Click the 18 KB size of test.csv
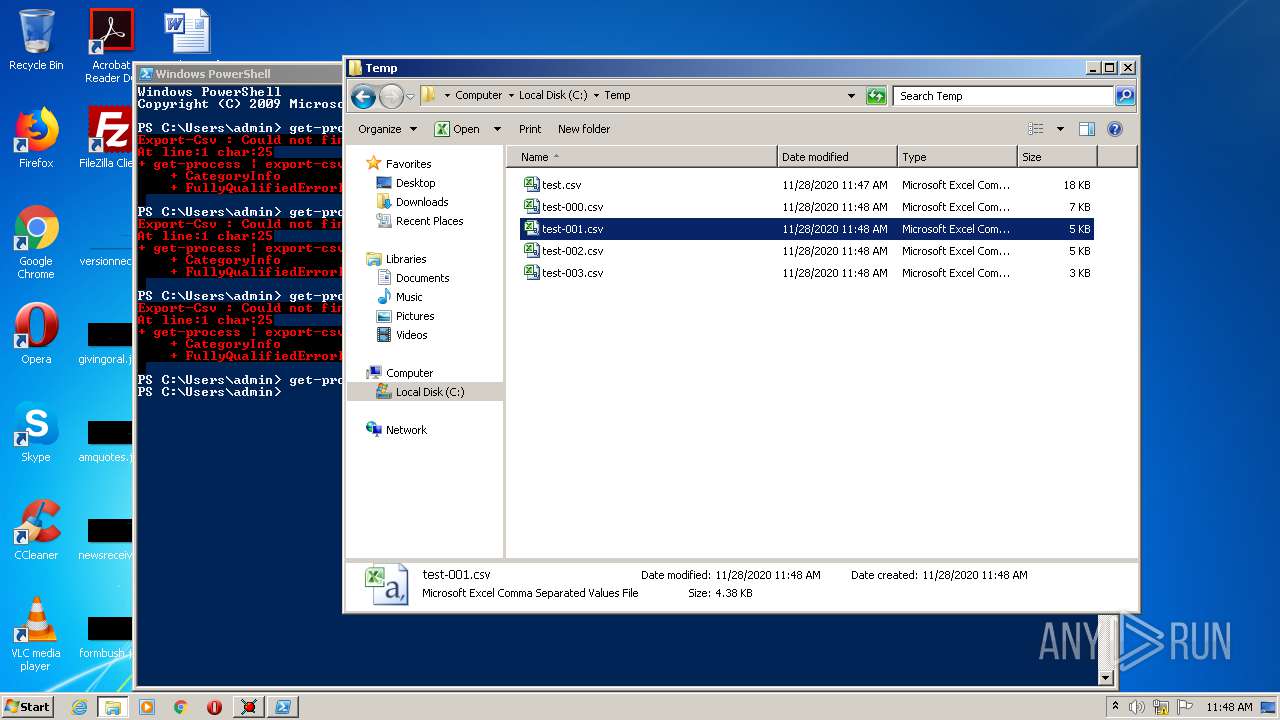The width and height of the screenshot is (1280, 720). click(1076, 185)
